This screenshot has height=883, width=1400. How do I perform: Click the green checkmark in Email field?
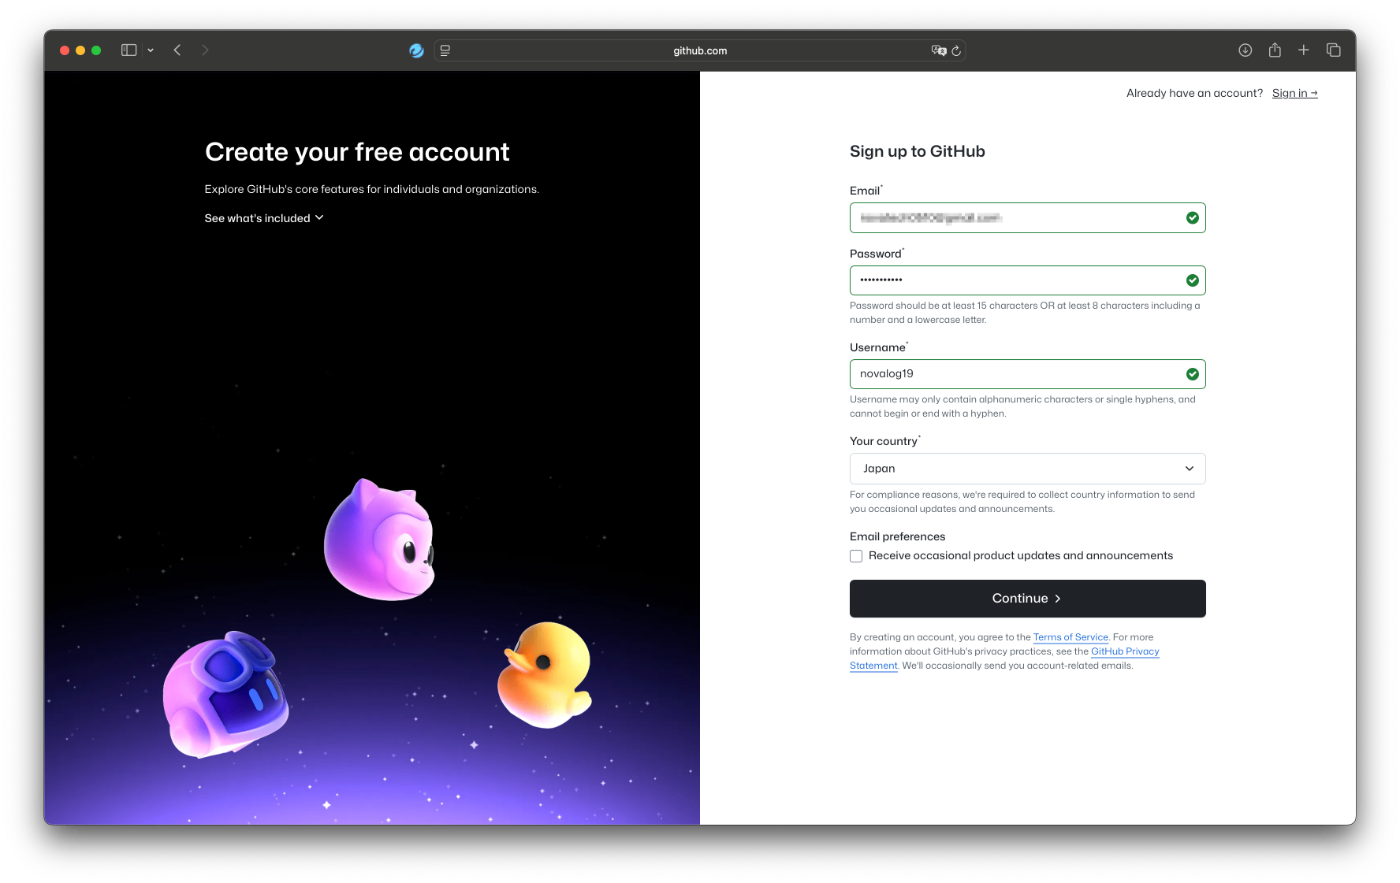1192,218
